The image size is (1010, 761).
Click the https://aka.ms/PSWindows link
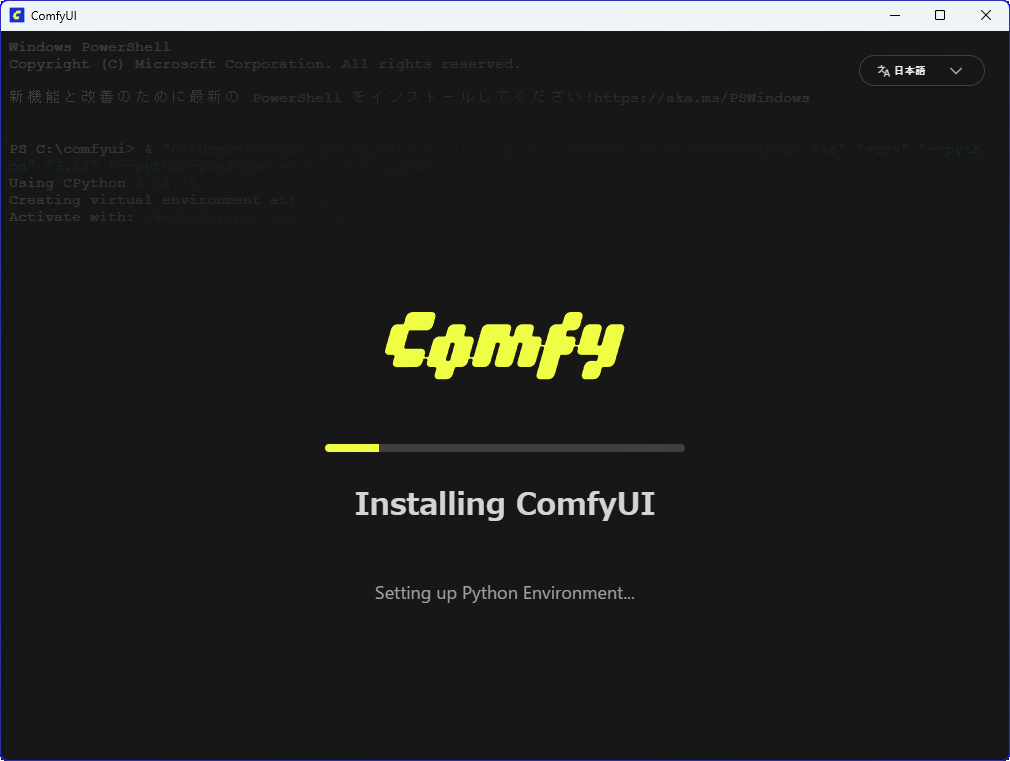[x=703, y=98]
